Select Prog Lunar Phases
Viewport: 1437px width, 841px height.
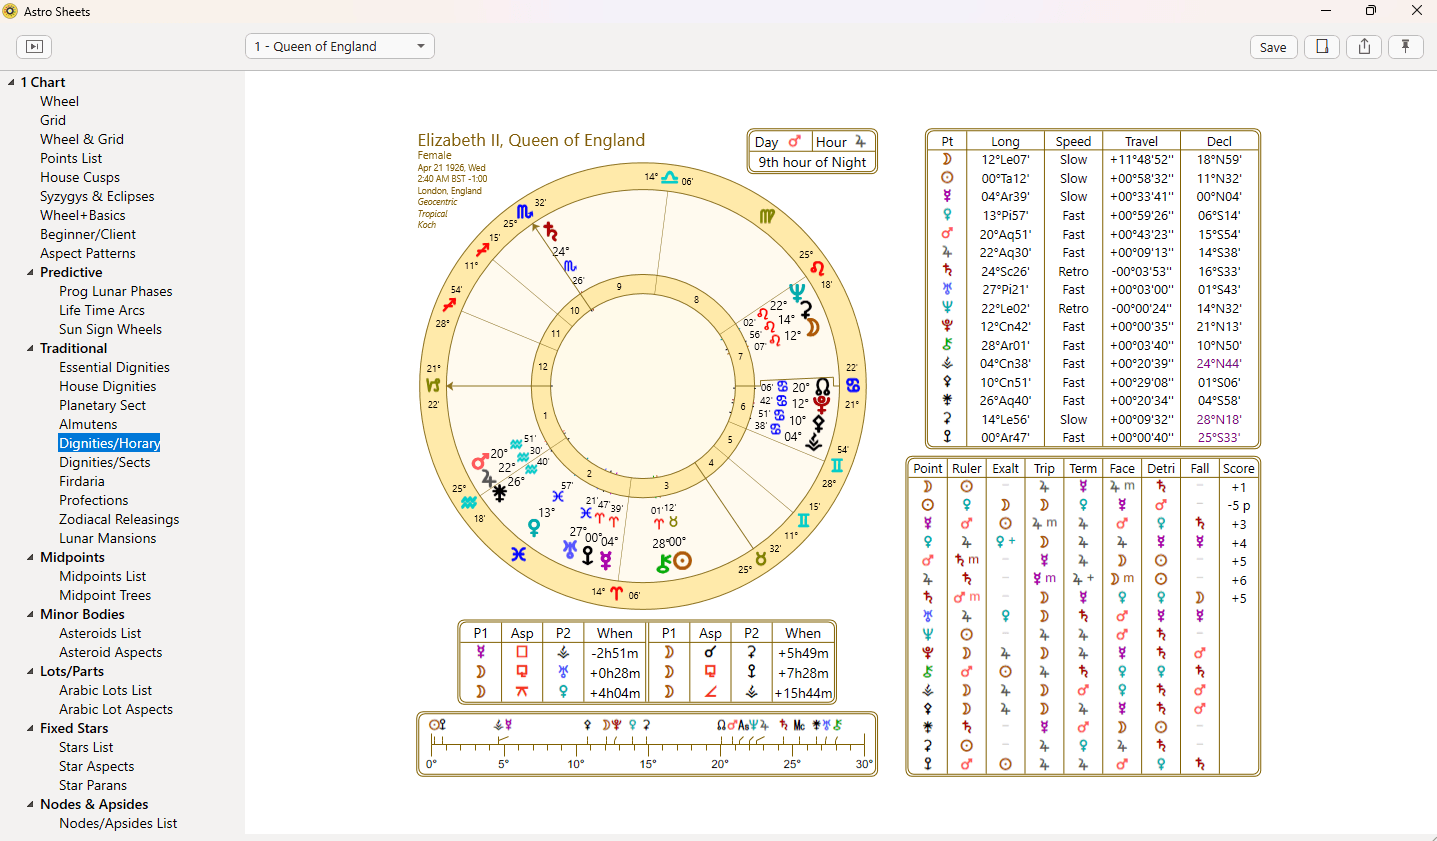[116, 291]
